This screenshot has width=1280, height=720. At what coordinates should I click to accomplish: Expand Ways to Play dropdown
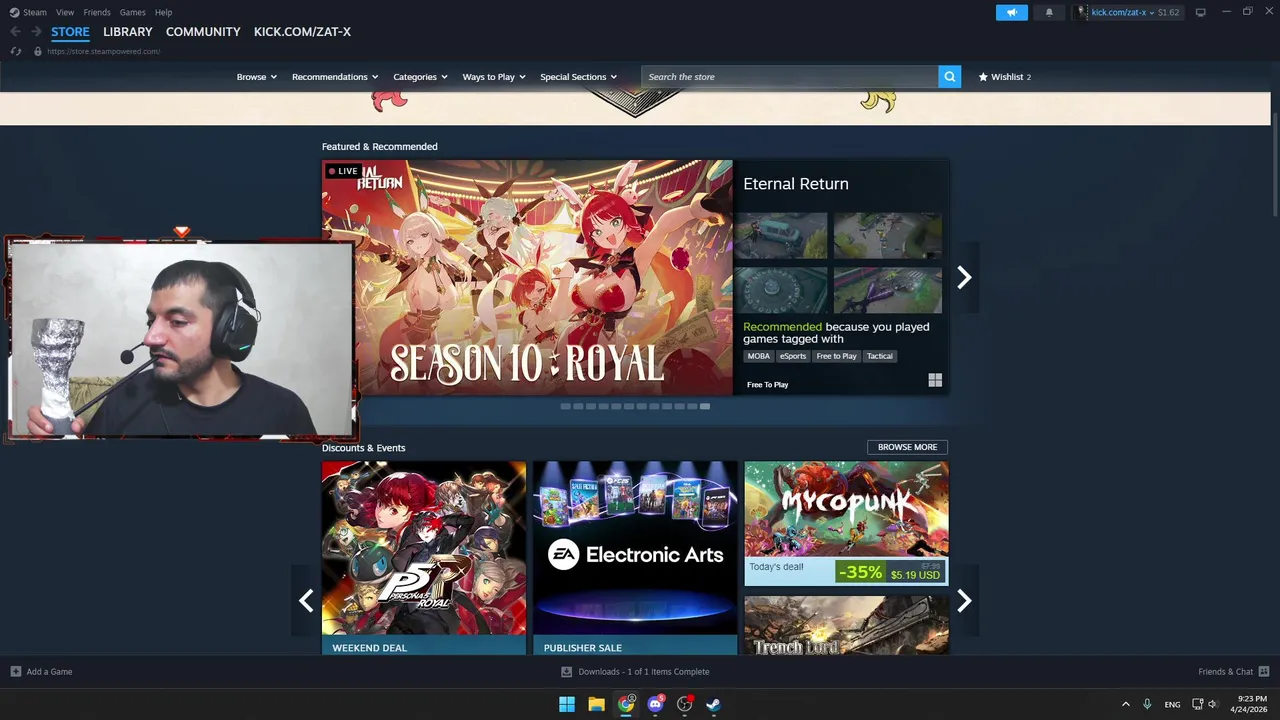494,77
